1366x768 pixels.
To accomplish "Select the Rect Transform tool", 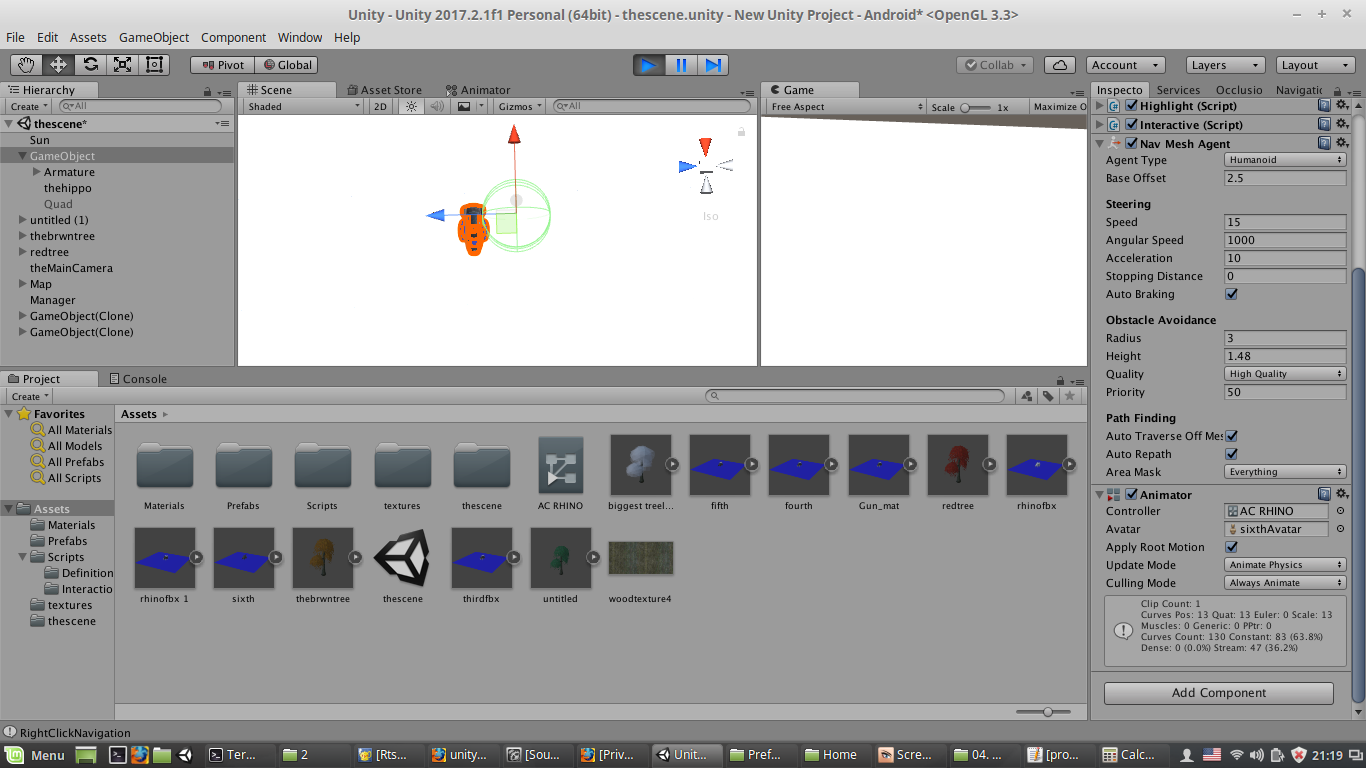I will 154,65.
